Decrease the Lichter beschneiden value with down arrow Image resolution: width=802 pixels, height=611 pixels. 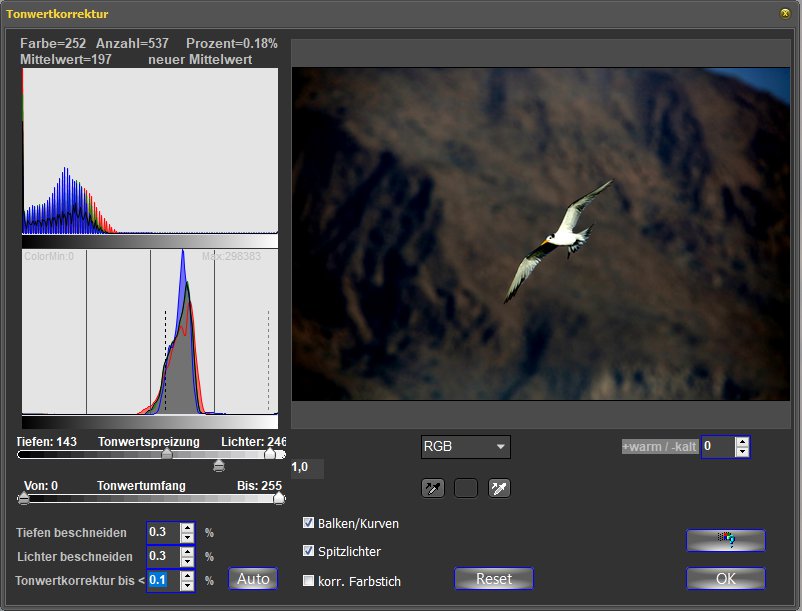point(187,561)
